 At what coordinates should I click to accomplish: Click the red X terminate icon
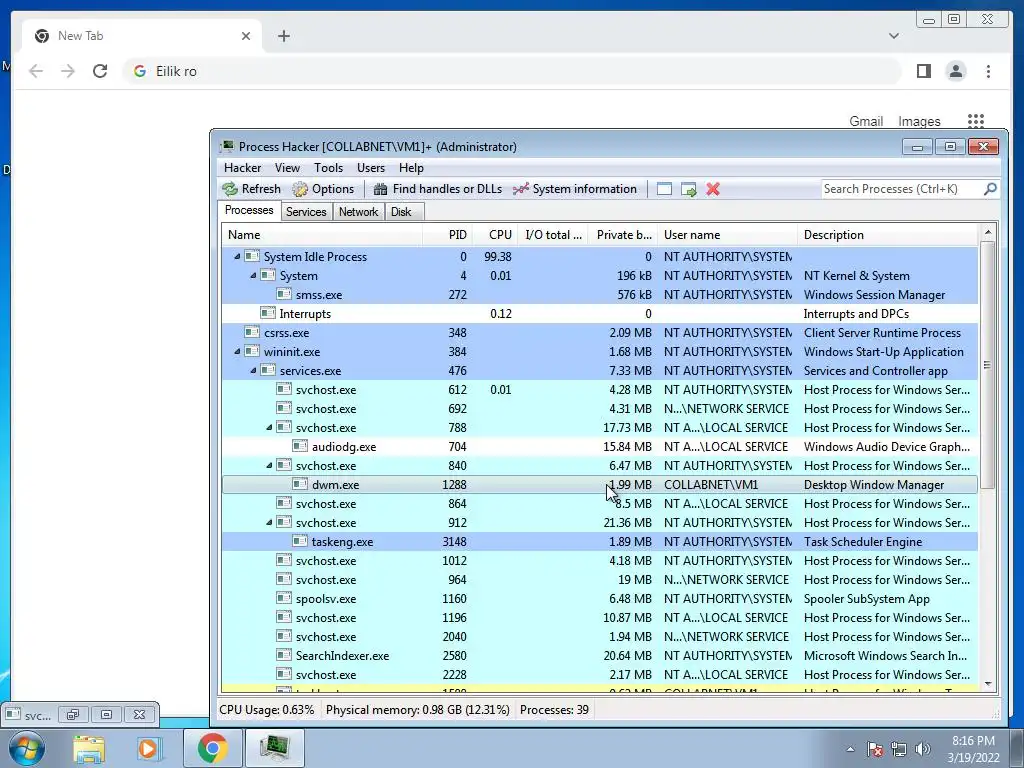713,189
